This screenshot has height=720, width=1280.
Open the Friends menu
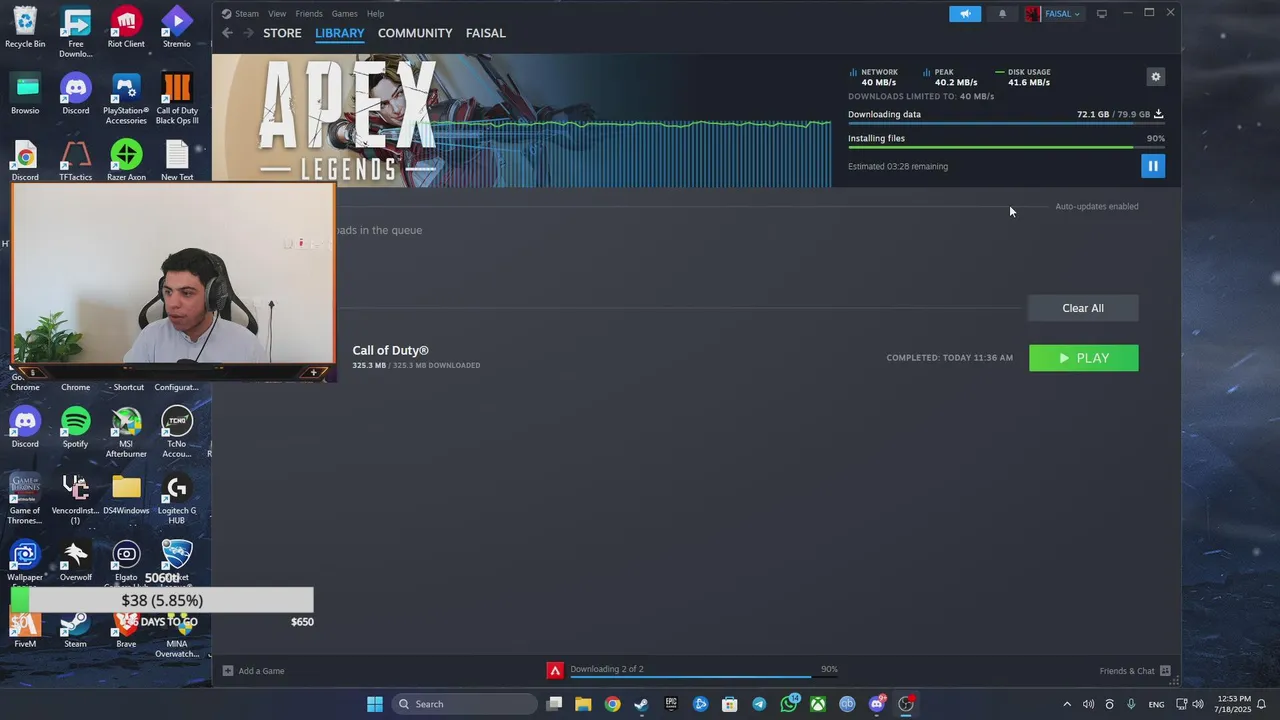click(309, 14)
